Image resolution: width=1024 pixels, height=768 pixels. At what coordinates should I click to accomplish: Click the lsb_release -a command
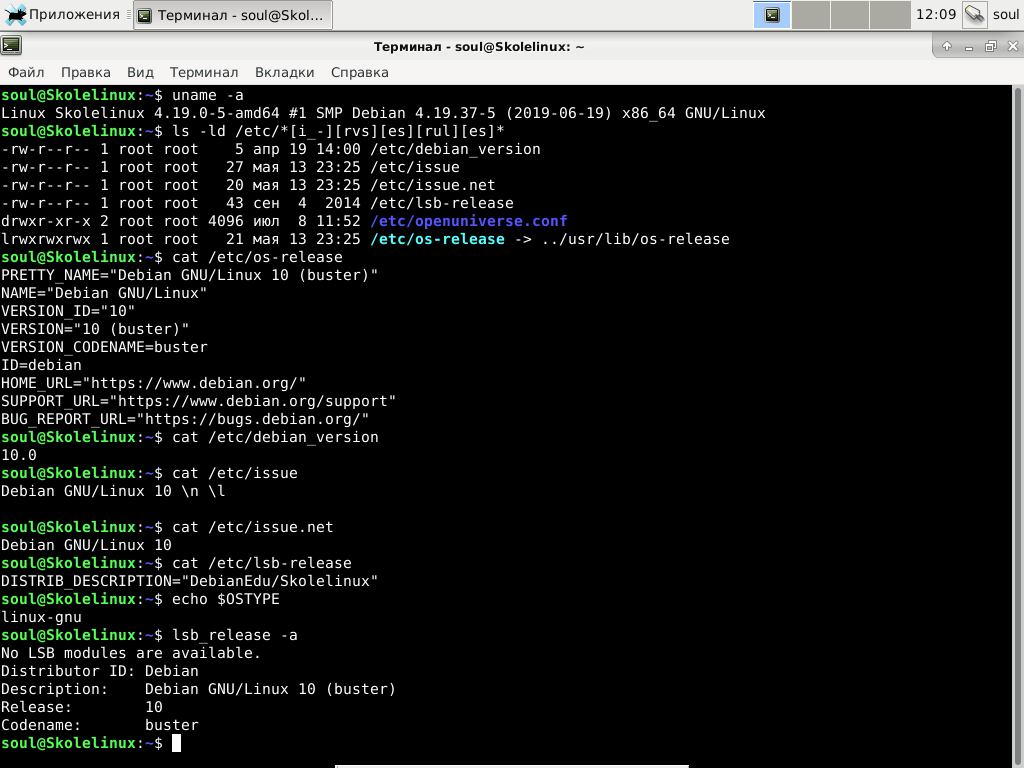tap(234, 635)
